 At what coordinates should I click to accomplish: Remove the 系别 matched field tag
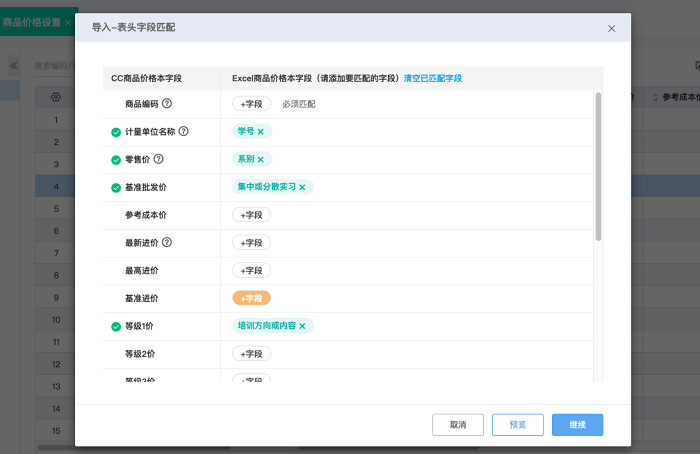click(x=261, y=159)
